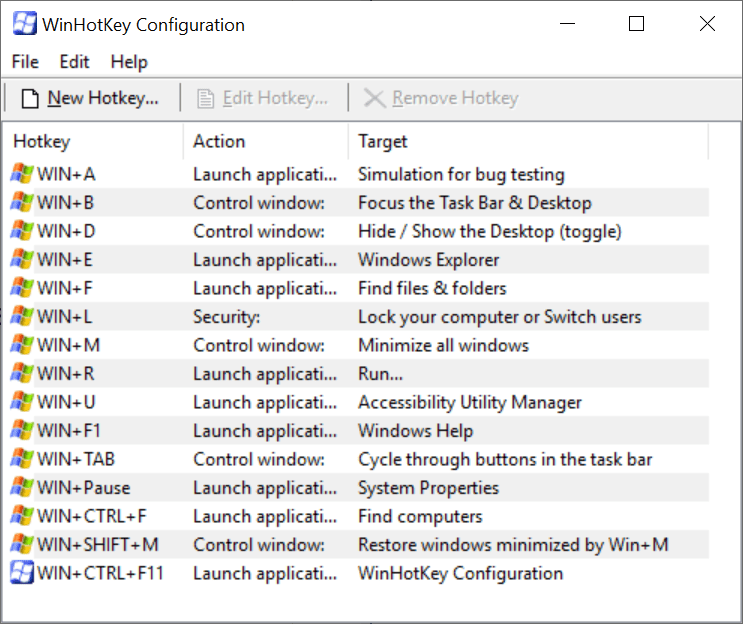Select the 'Windows Explorer' target
The image size is (743, 624).
click(428, 260)
